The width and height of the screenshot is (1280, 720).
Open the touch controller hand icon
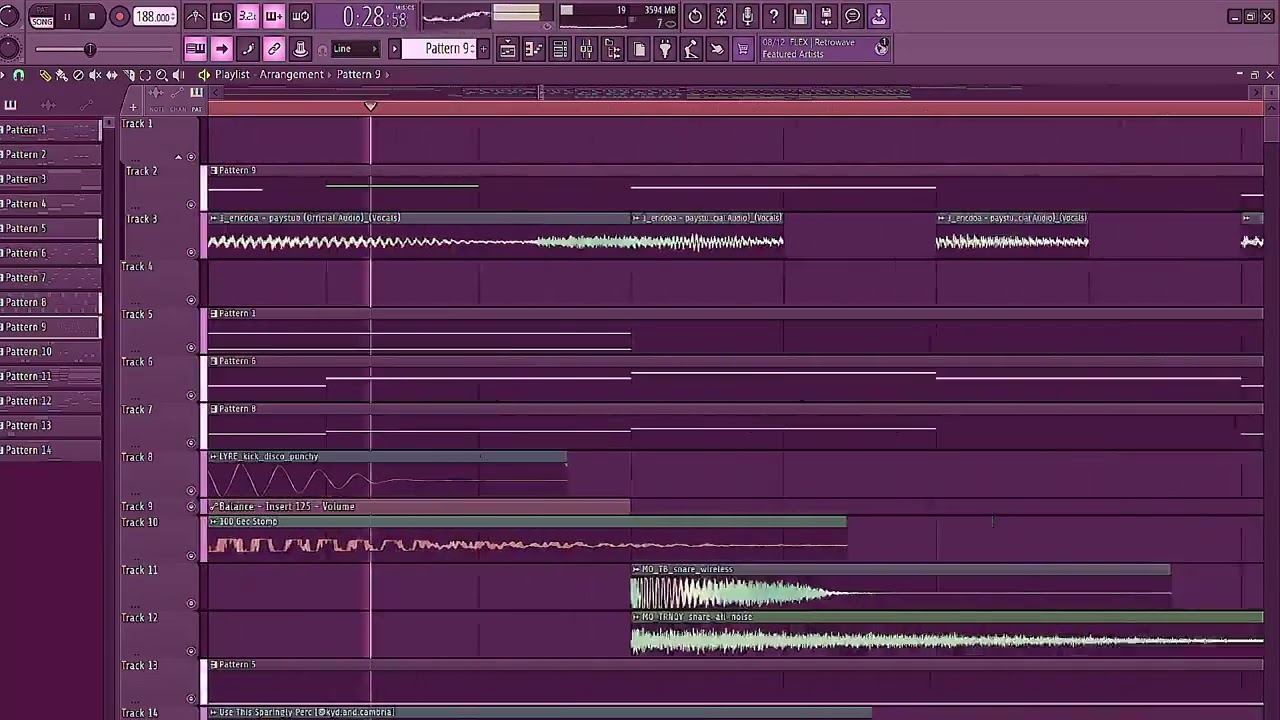click(x=716, y=49)
